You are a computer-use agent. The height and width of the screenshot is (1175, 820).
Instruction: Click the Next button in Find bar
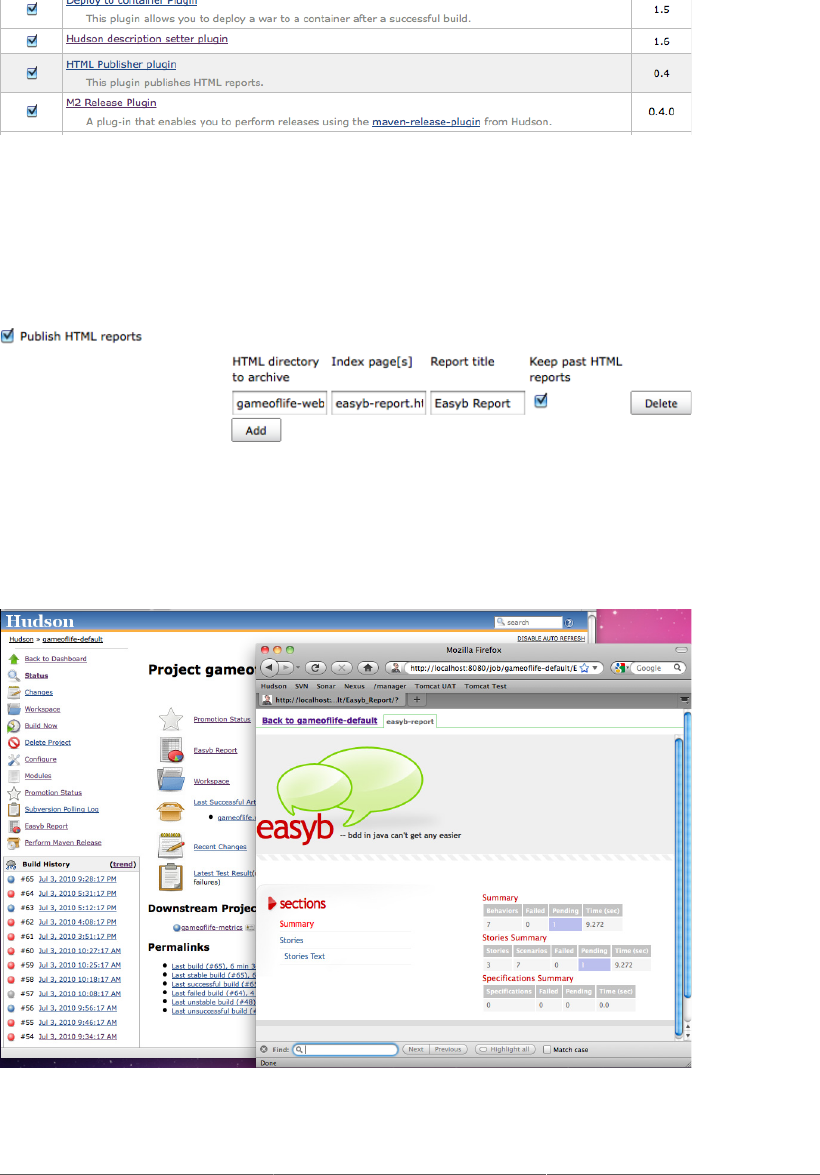[416, 1049]
